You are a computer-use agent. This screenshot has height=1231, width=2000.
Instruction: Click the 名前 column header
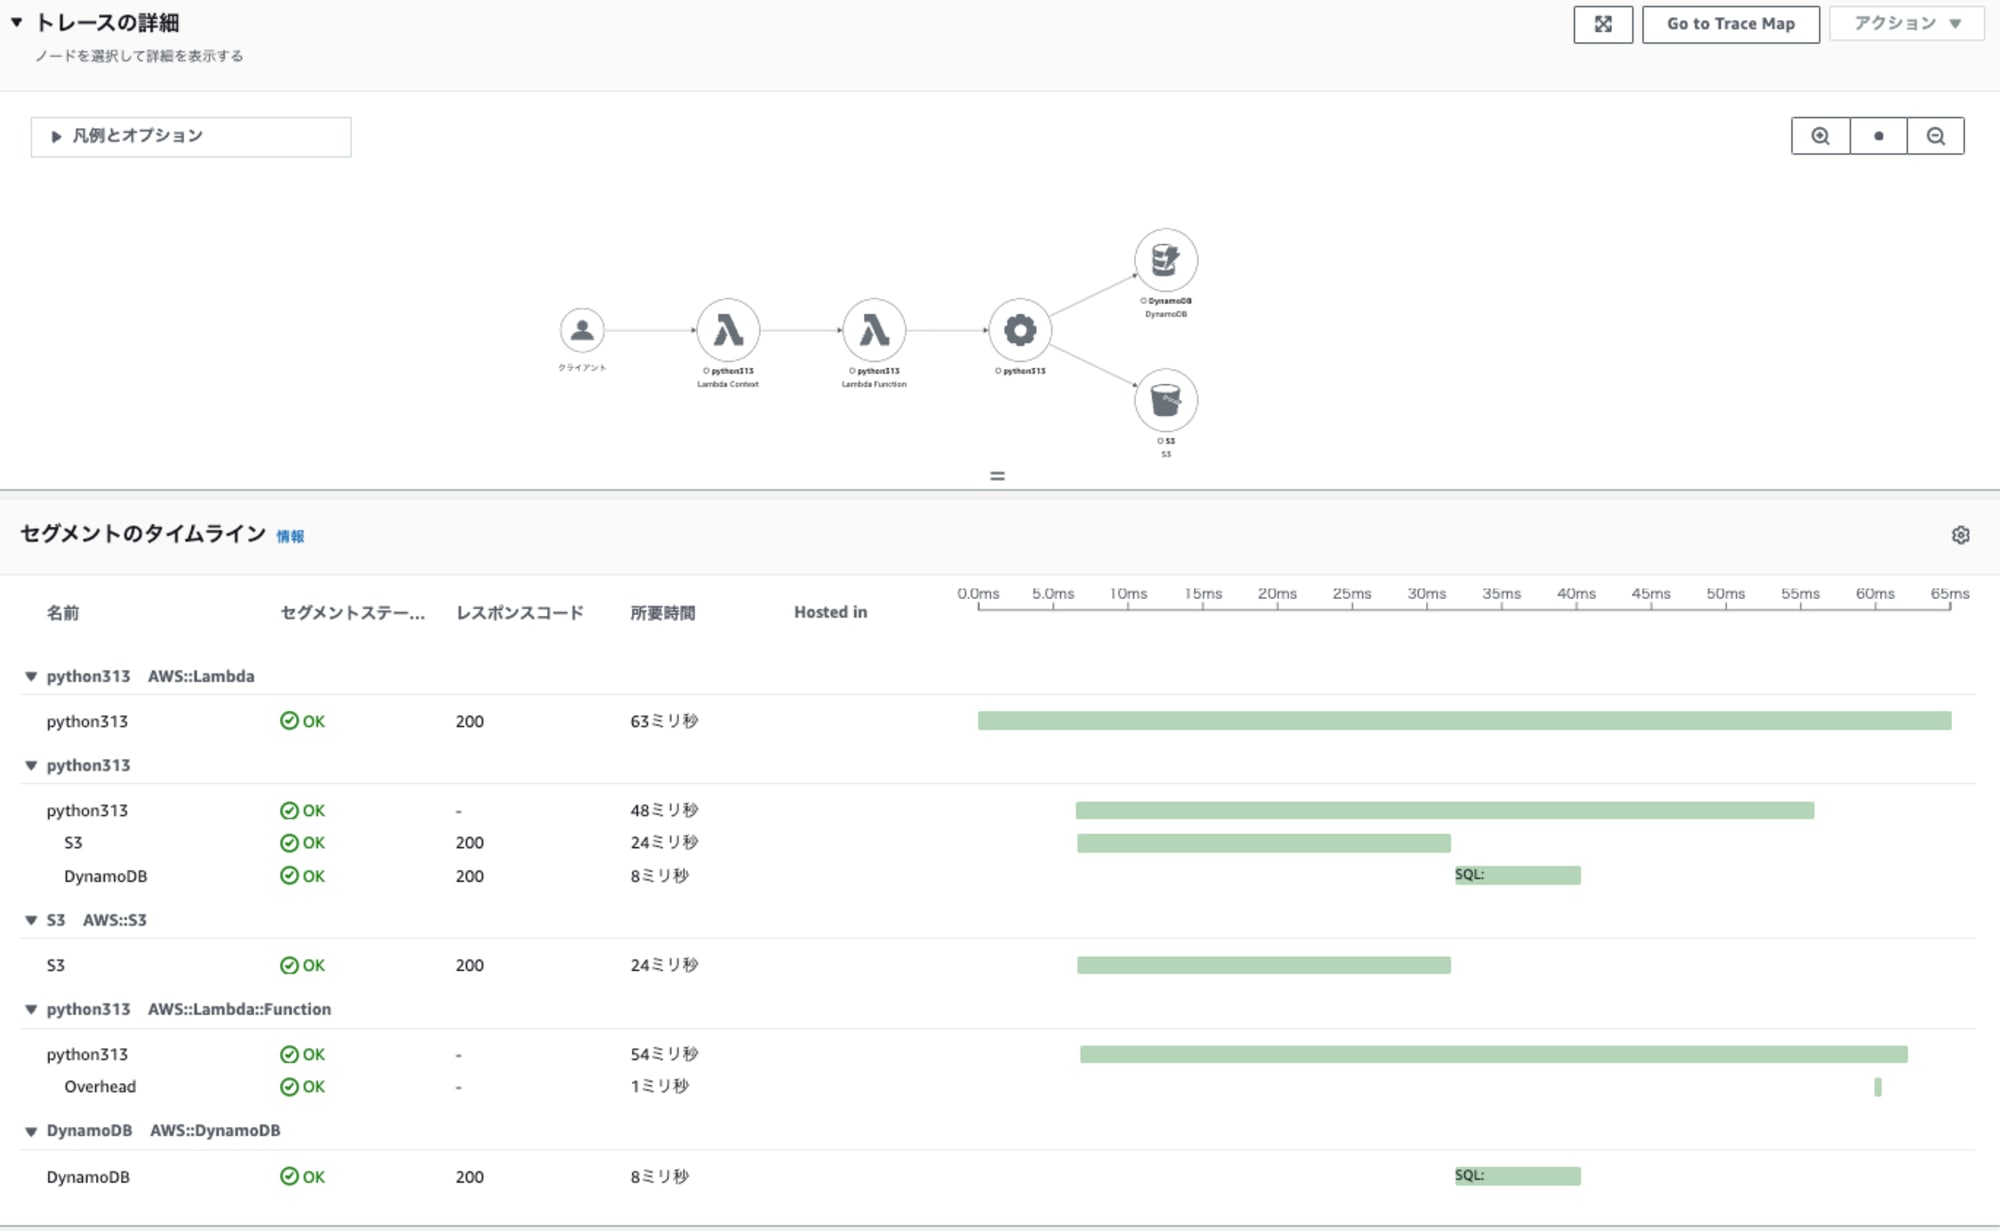click(x=62, y=613)
